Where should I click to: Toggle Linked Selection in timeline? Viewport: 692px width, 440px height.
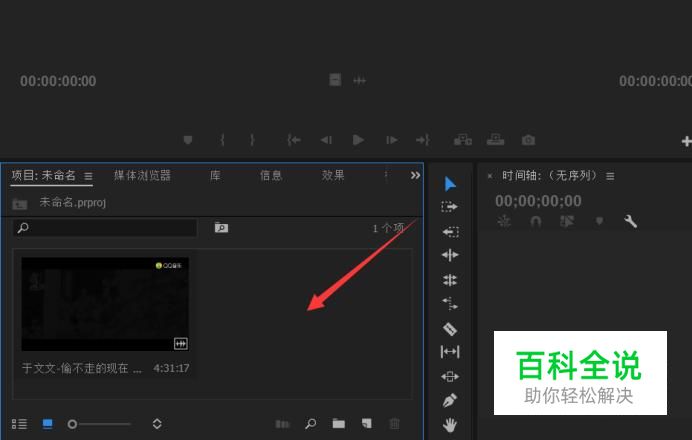click(x=567, y=221)
